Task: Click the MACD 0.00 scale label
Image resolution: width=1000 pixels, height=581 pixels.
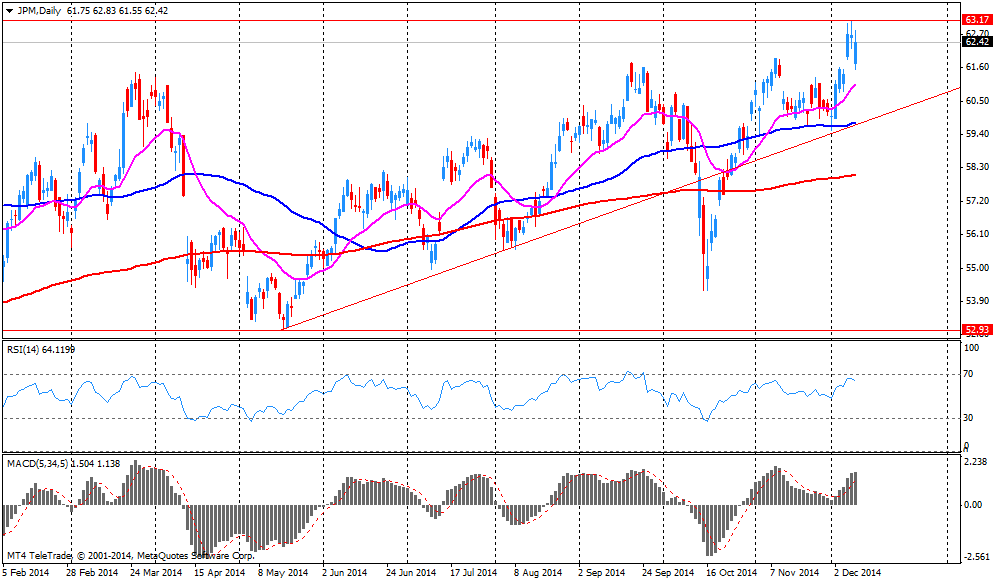Action: (x=972, y=505)
